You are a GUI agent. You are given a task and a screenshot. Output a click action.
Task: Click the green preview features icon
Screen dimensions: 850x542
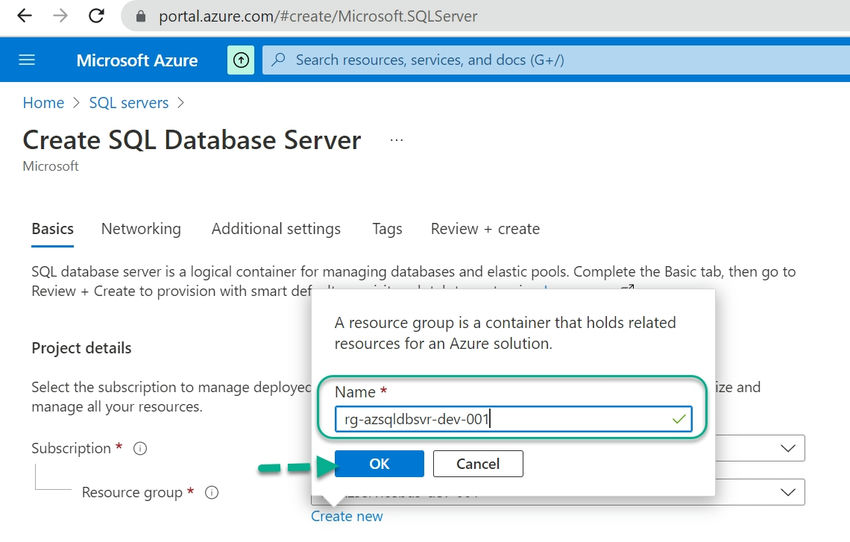240,60
